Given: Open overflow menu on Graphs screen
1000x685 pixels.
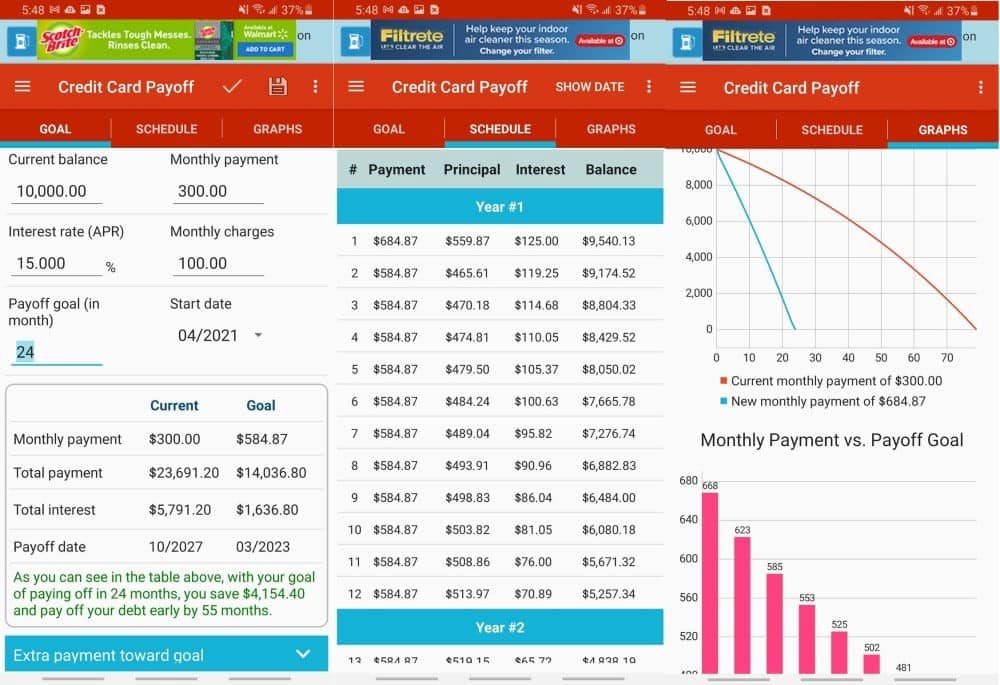Looking at the screenshot, I should [x=981, y=87].
